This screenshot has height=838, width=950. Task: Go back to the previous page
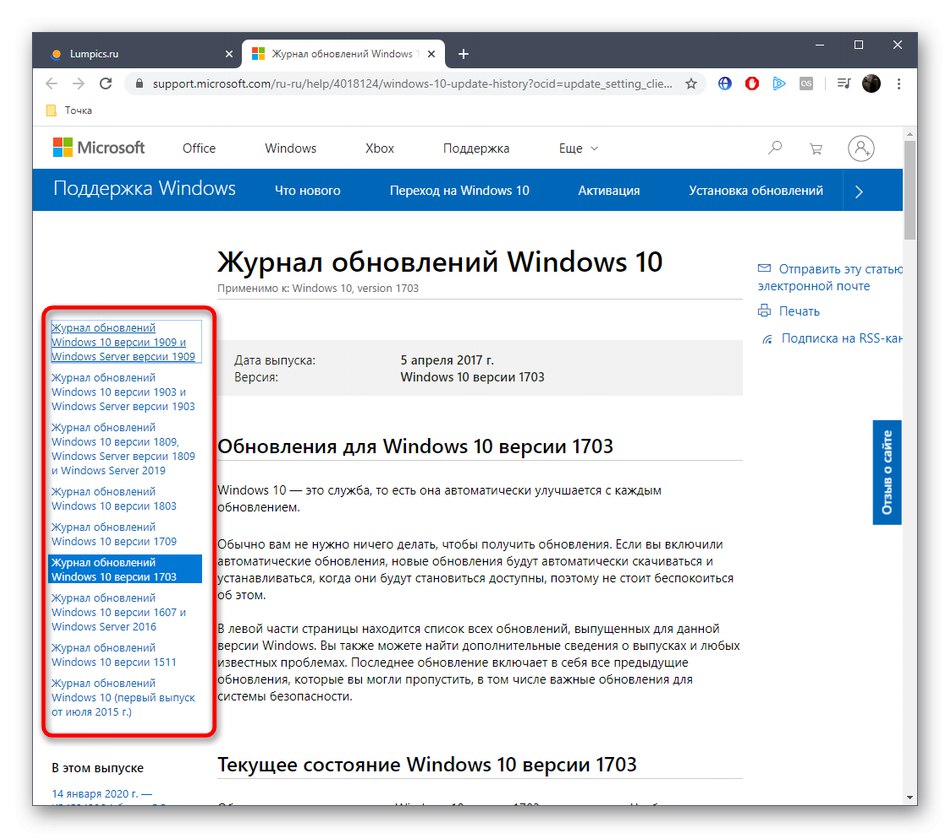click(51, 84)
